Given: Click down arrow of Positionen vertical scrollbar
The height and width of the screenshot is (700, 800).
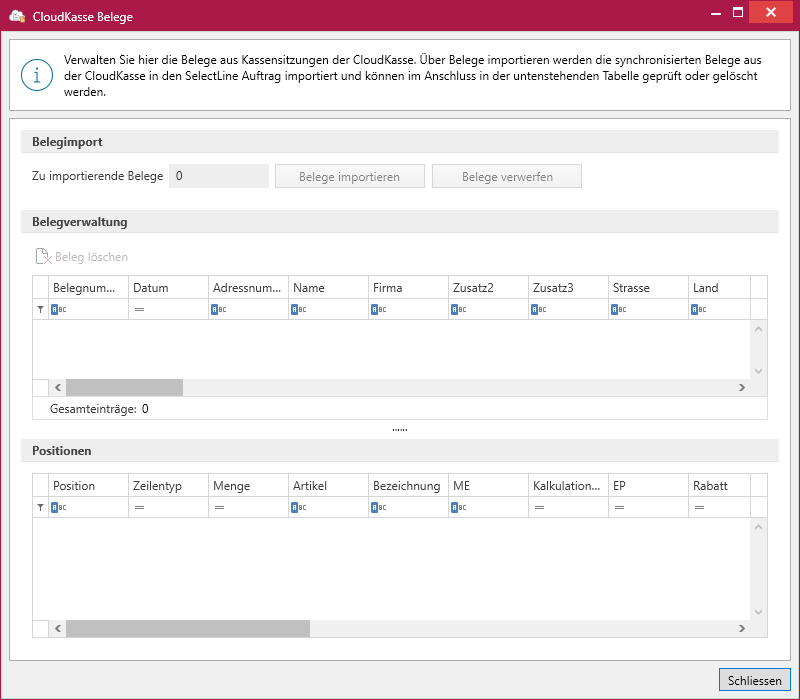Looking at the screenshot, I should tap(759, 612).
